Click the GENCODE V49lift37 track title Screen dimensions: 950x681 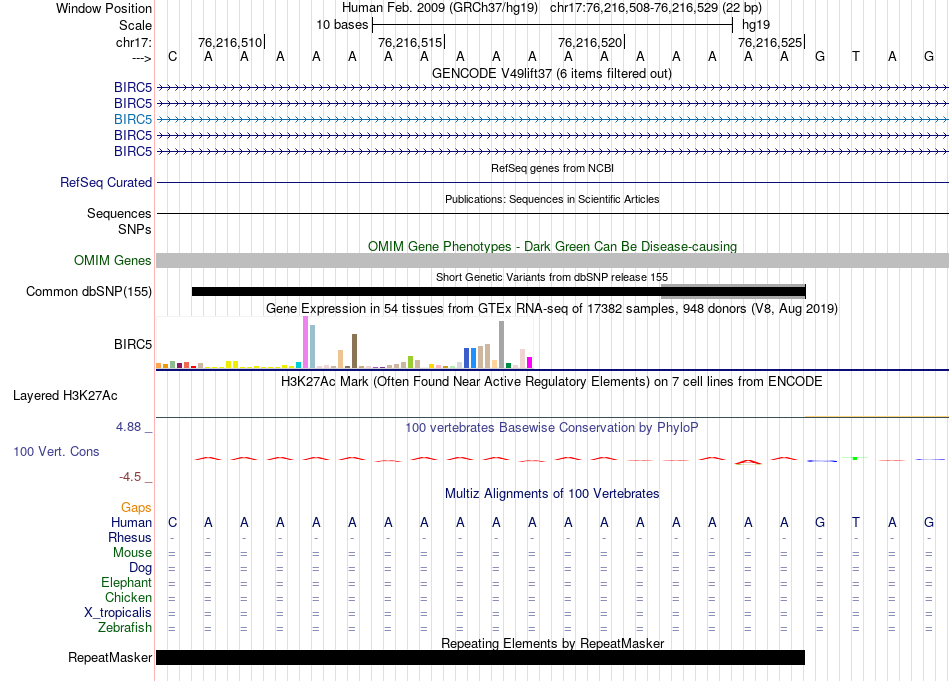pyautogui.click(x=552, y=73)
